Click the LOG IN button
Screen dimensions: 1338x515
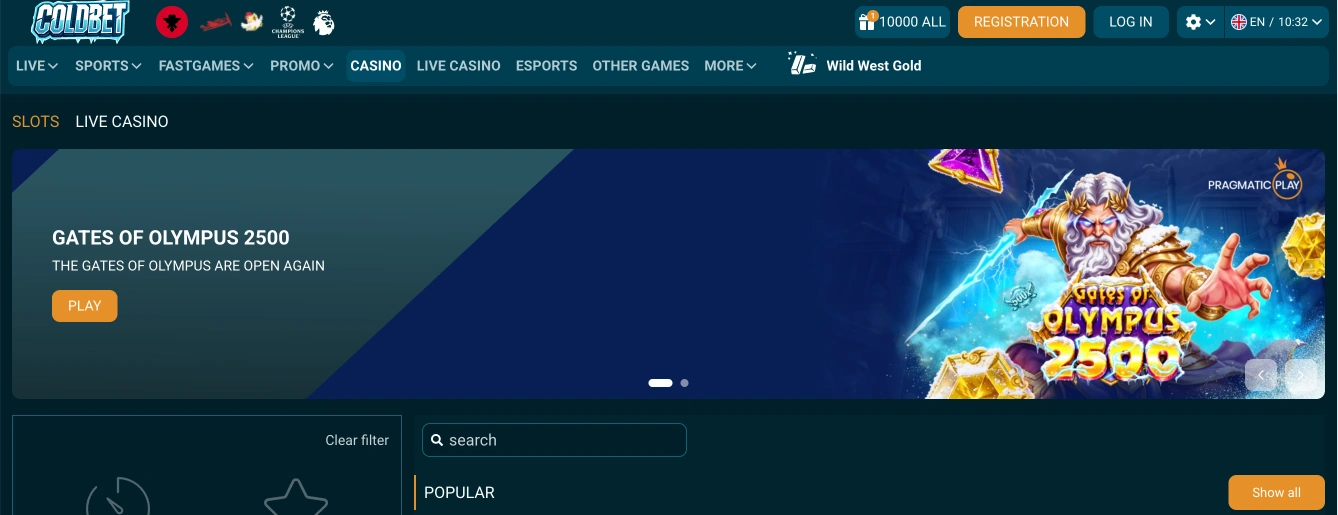click(x=1131, y=22)
